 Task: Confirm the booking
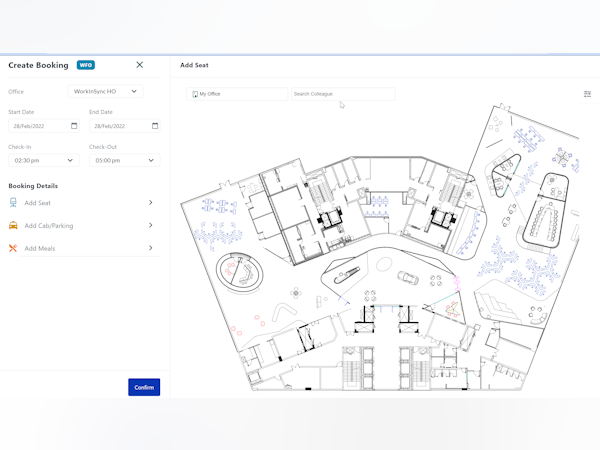144,387
